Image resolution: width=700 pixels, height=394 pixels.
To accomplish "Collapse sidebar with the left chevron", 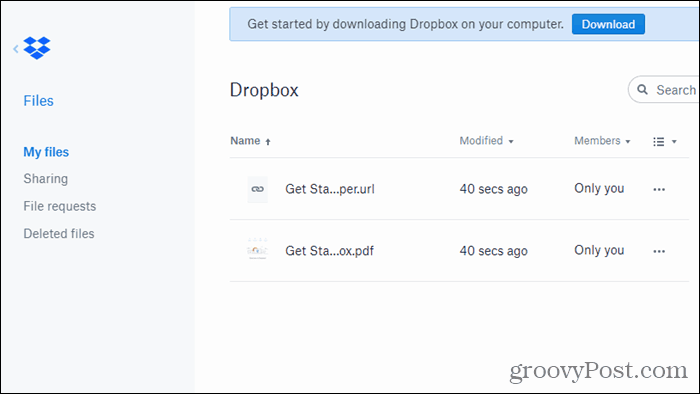I will [16, 49].
